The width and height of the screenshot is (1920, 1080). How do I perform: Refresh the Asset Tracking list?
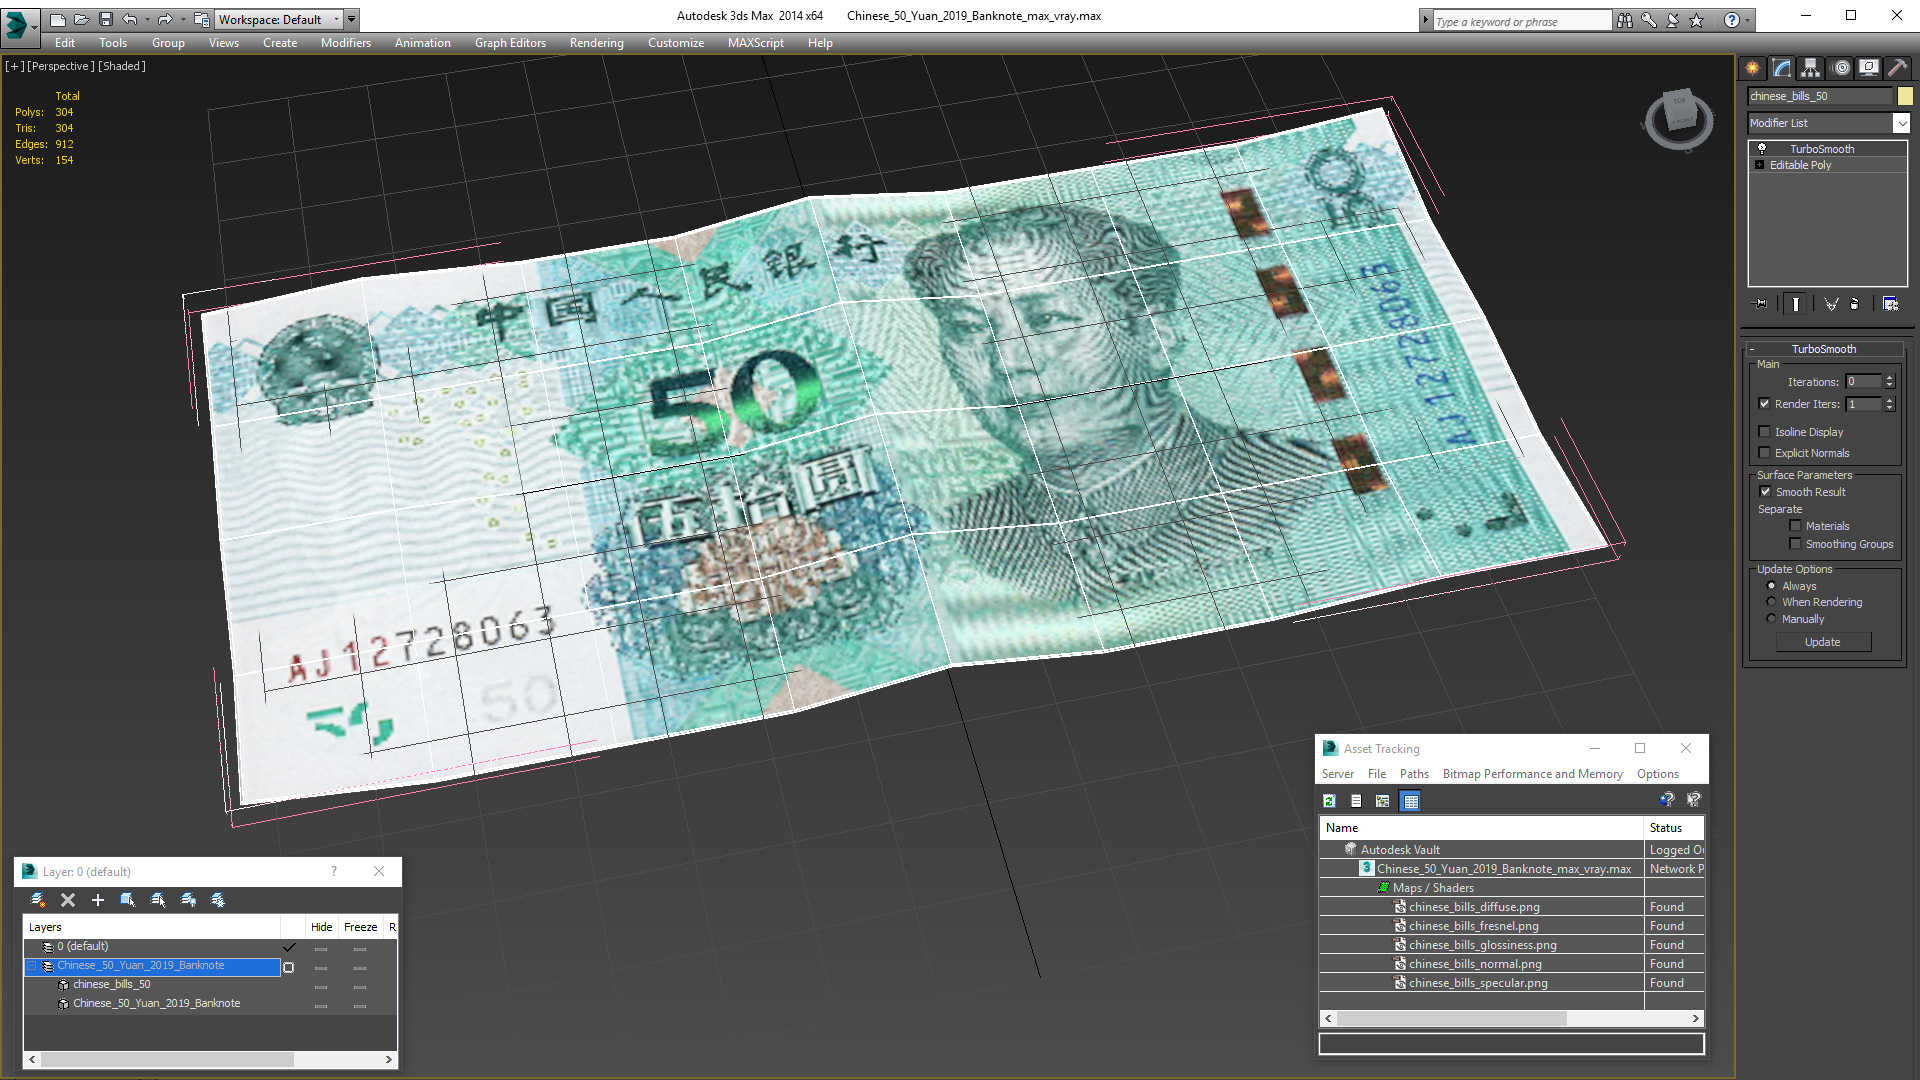1329,801
